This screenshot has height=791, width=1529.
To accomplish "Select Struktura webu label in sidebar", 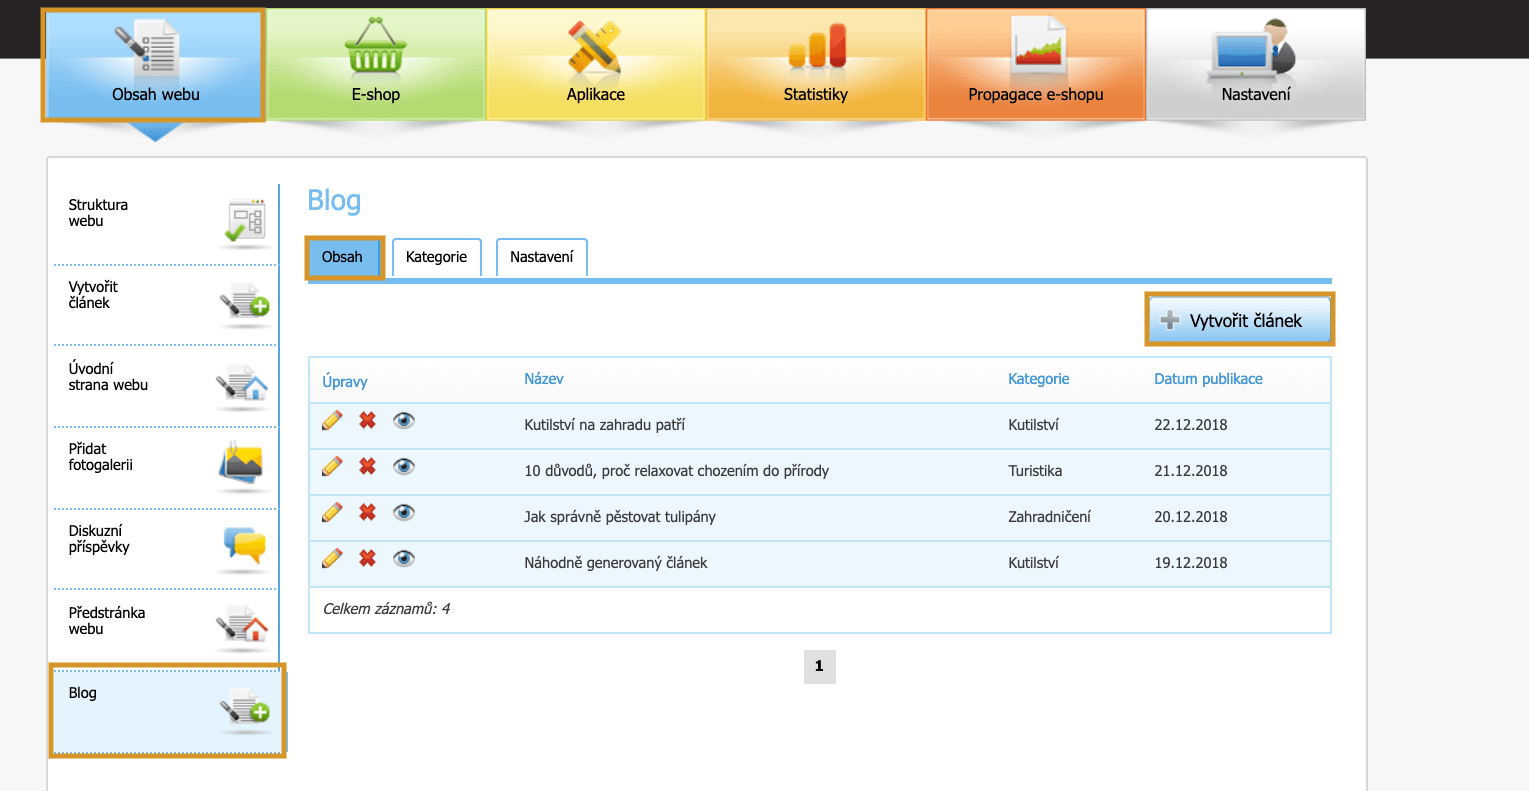I will coord(98,213).
